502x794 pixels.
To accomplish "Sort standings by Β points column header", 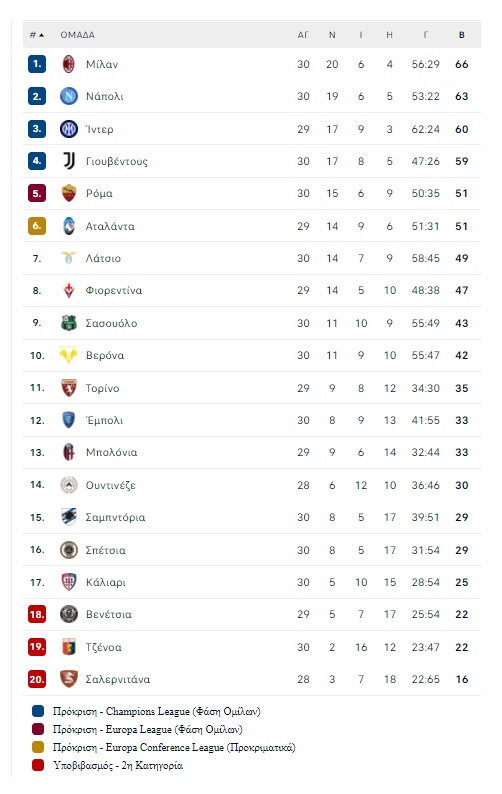I will click(461, 35).
